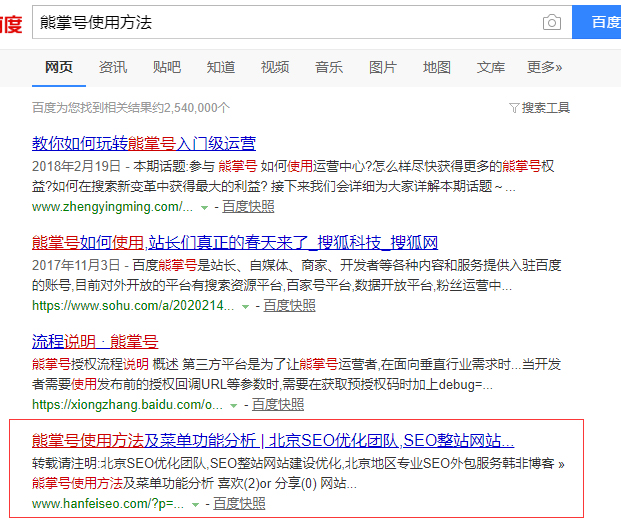
Task: Click the blue 百度 search button
Action: click(596, 22)
